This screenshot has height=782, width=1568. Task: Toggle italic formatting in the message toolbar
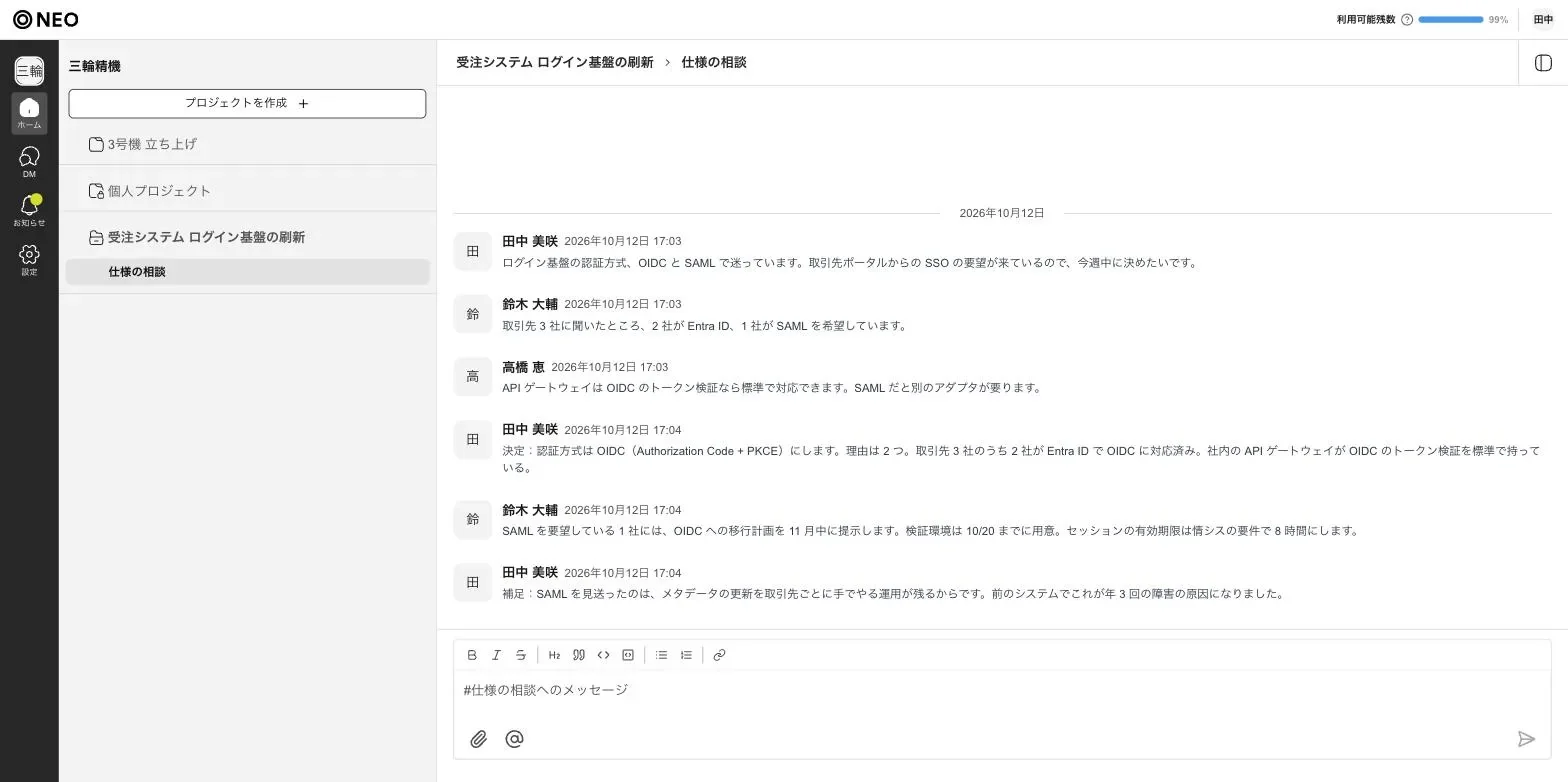[x=496, y=655]
